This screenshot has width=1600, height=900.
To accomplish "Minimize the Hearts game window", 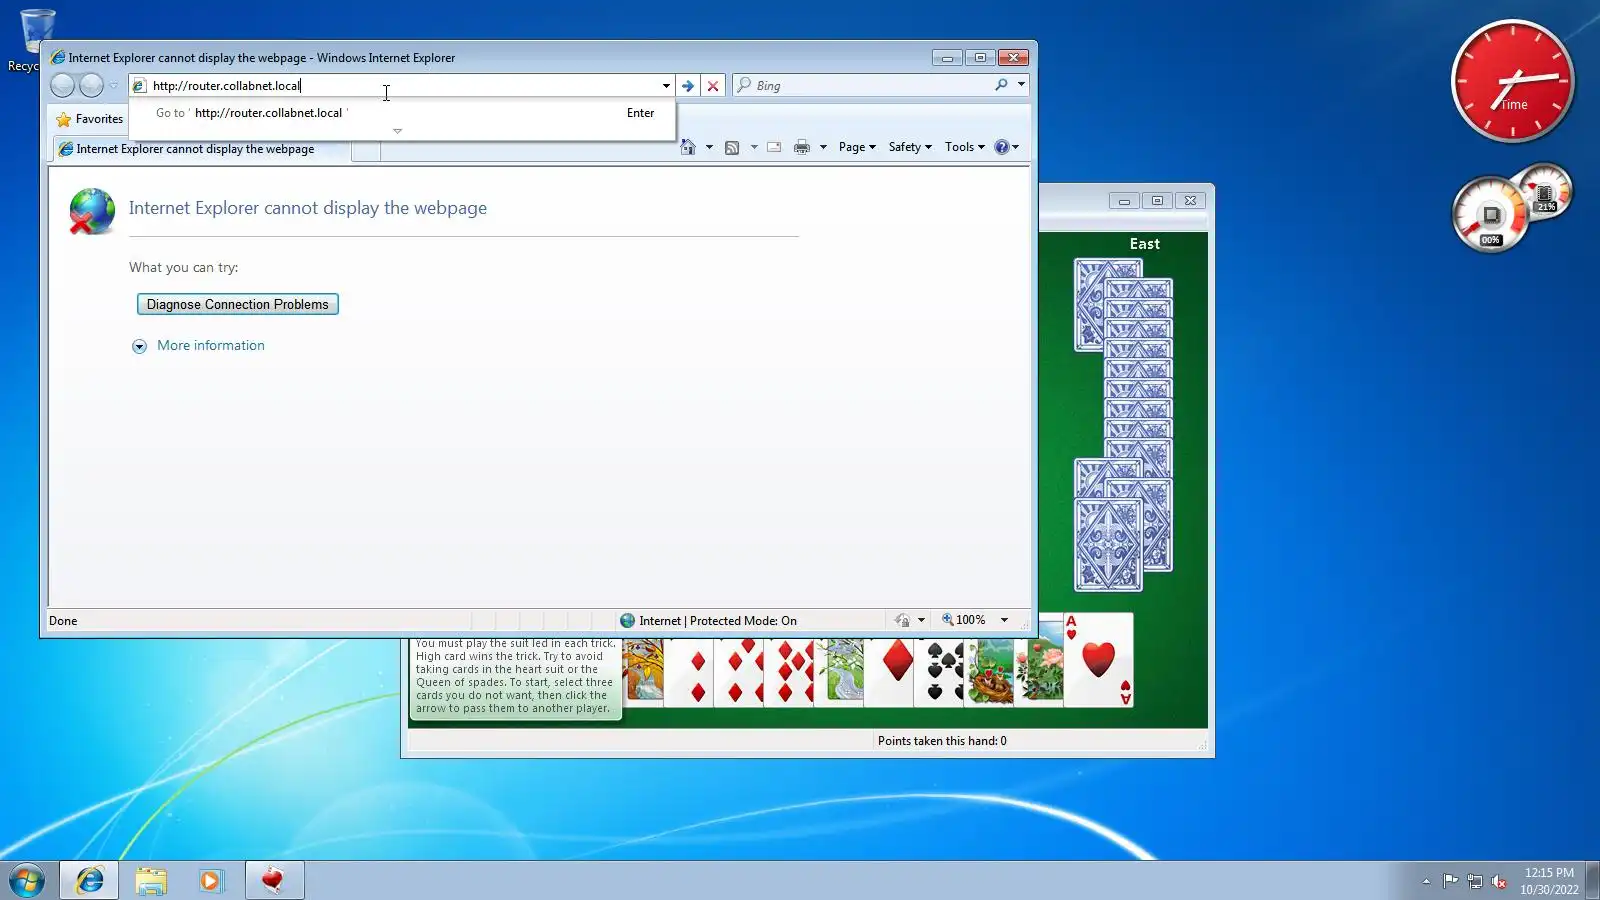I will (x=1124, y=201).
